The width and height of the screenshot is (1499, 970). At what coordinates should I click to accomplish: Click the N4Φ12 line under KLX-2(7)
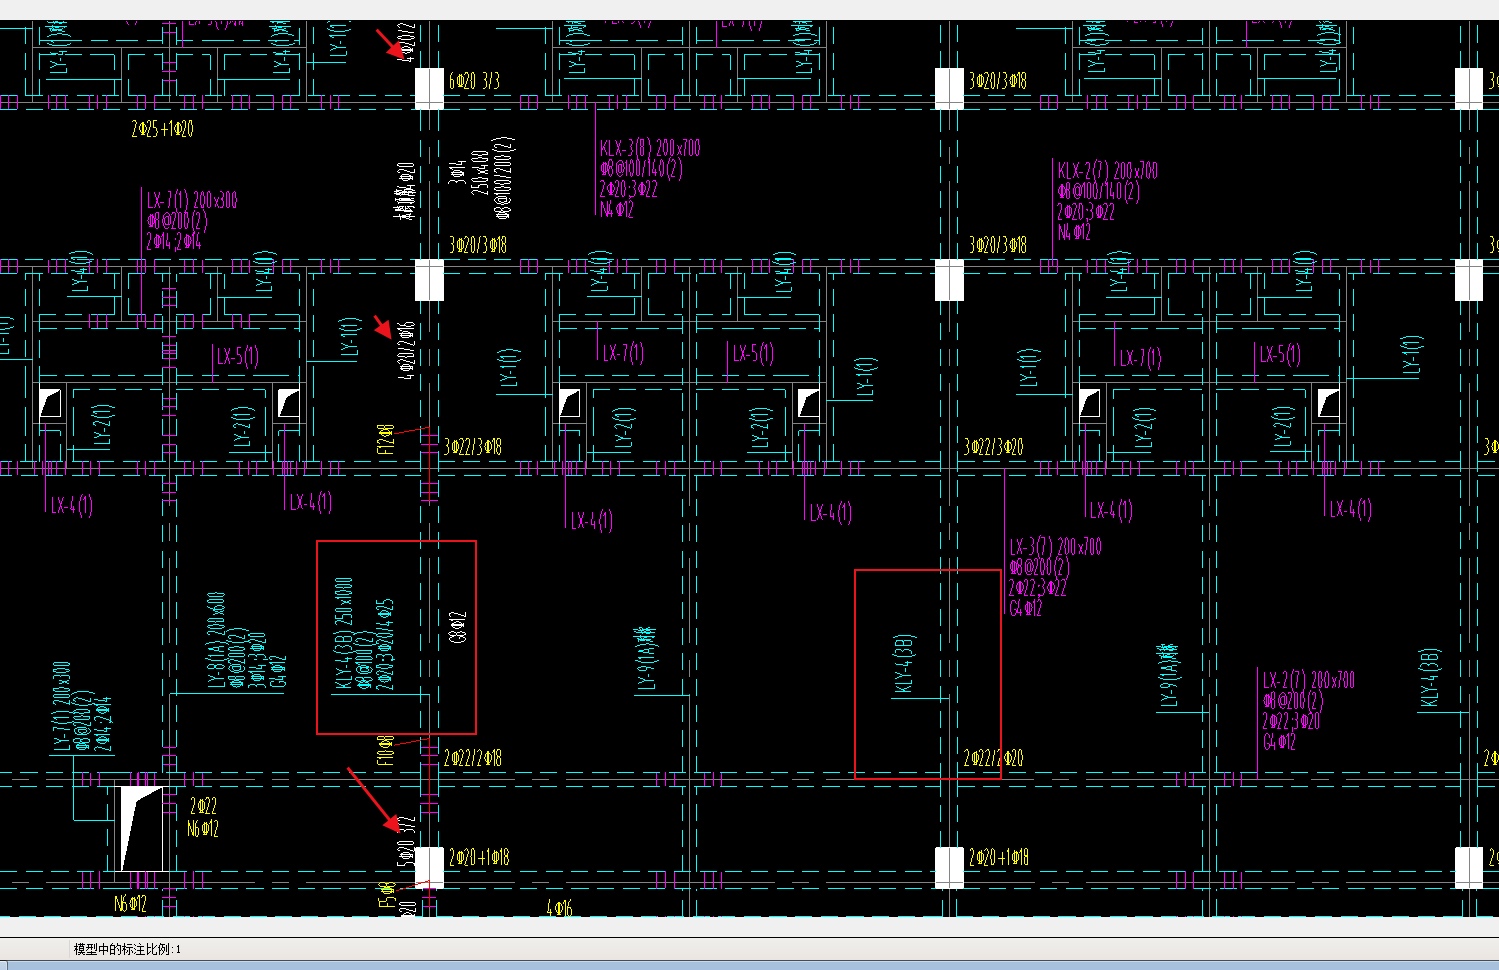1073,233
